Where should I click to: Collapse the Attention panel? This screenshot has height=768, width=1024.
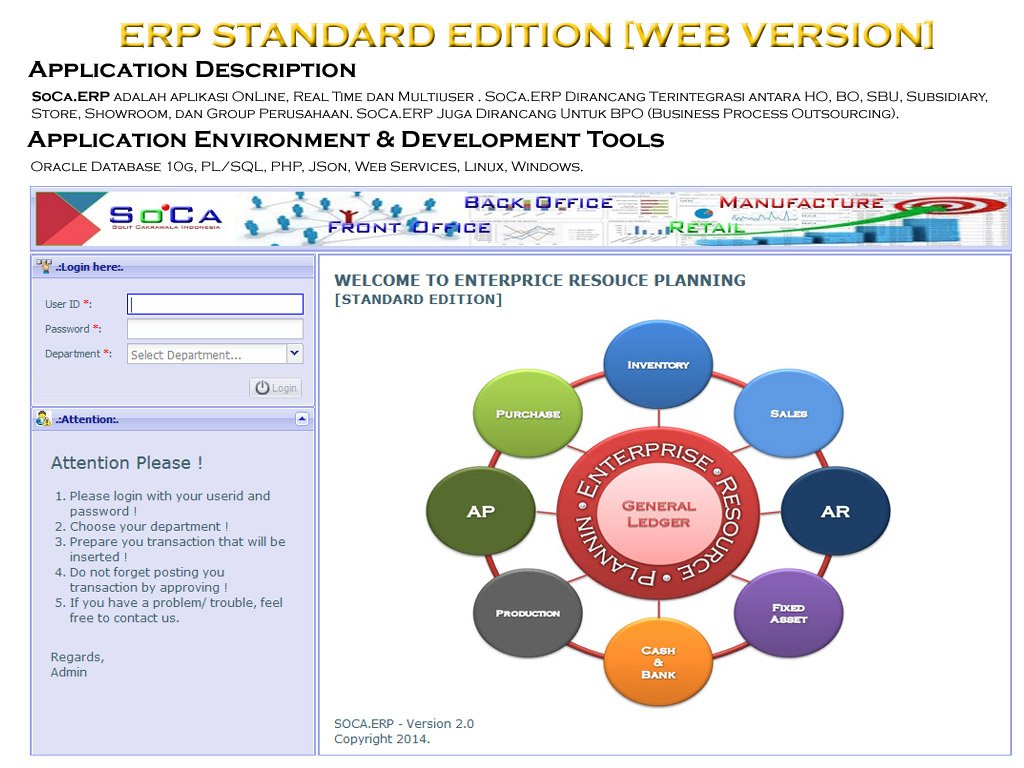click(302, 419)
